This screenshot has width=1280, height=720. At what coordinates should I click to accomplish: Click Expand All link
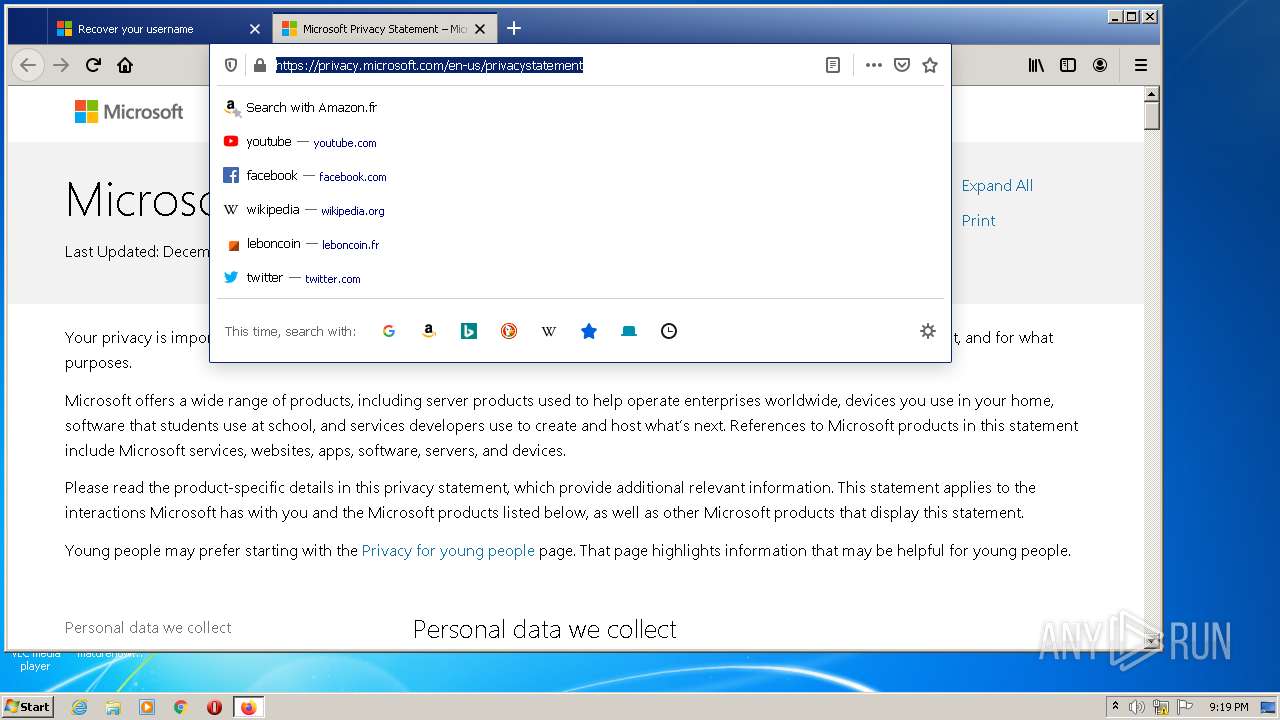(x=997, y=185)
